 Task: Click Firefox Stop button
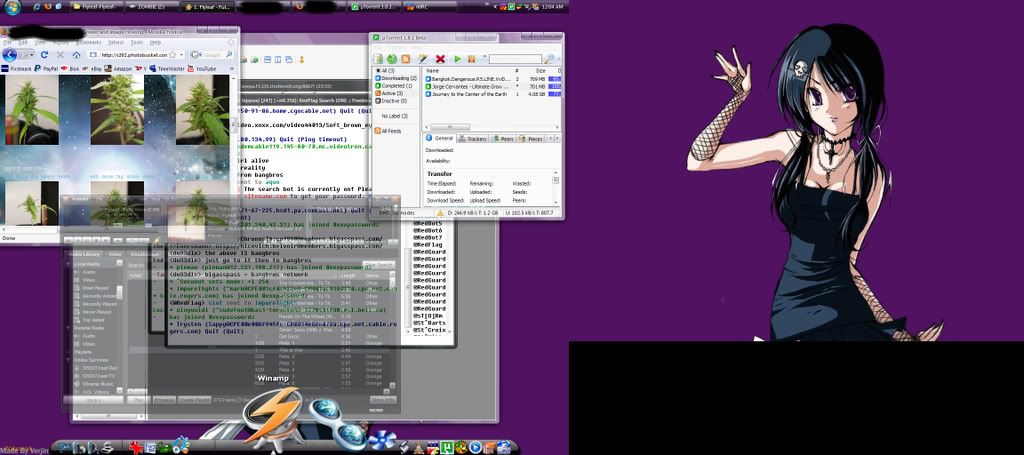(60, 55)
